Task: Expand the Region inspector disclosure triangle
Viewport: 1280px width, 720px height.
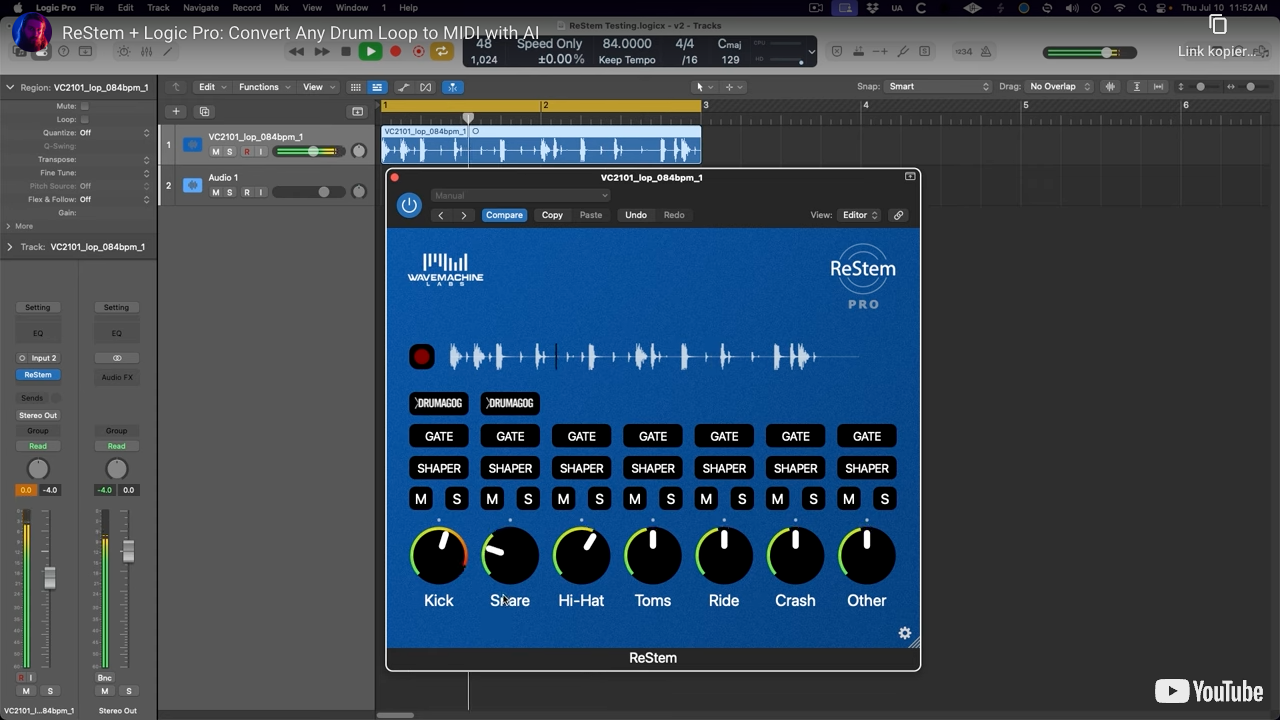Action: 10,87
